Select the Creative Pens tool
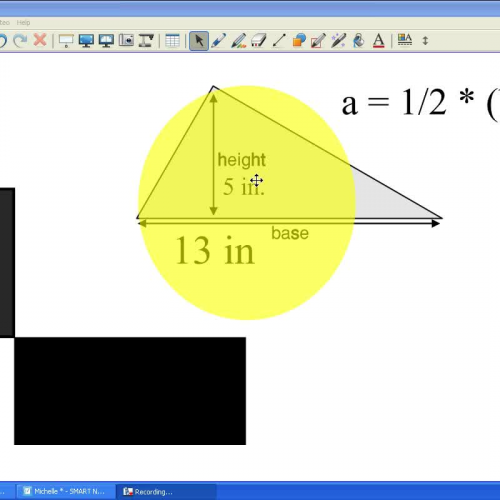The image size is (500, 500). pos(239,41)
